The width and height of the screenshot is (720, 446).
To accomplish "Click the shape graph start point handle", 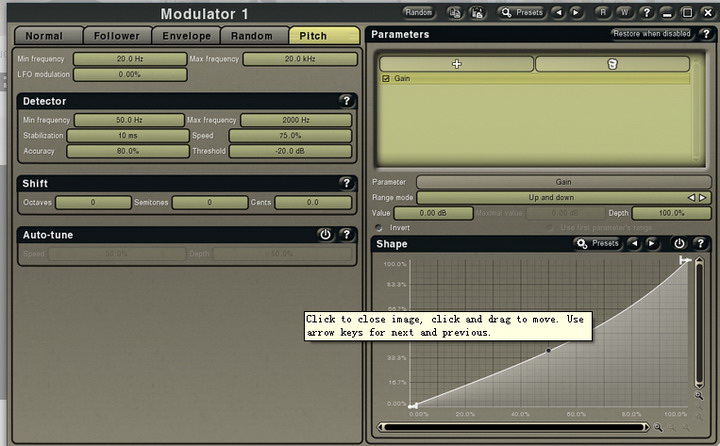I will (x=413, y=406).
